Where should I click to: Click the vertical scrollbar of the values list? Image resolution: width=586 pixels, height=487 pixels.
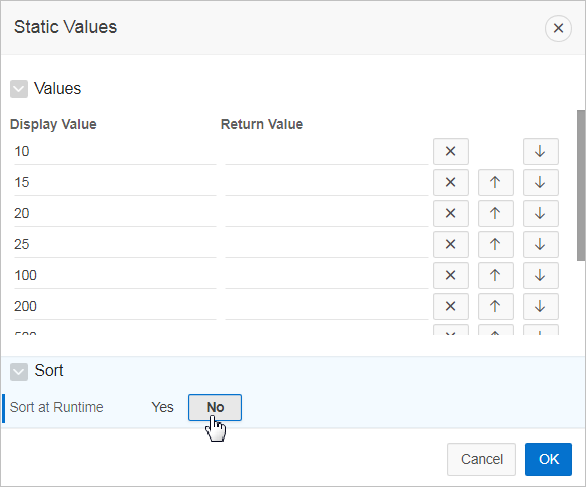(x=581, y=185)
